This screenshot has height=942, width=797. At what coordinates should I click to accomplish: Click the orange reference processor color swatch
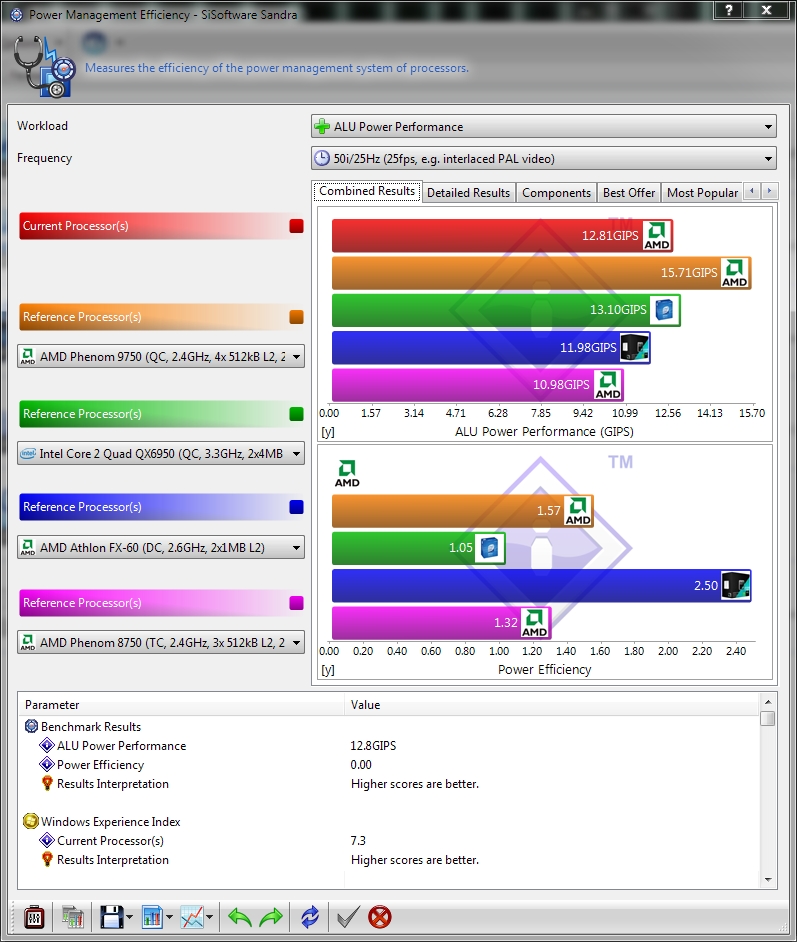point(296,317)
